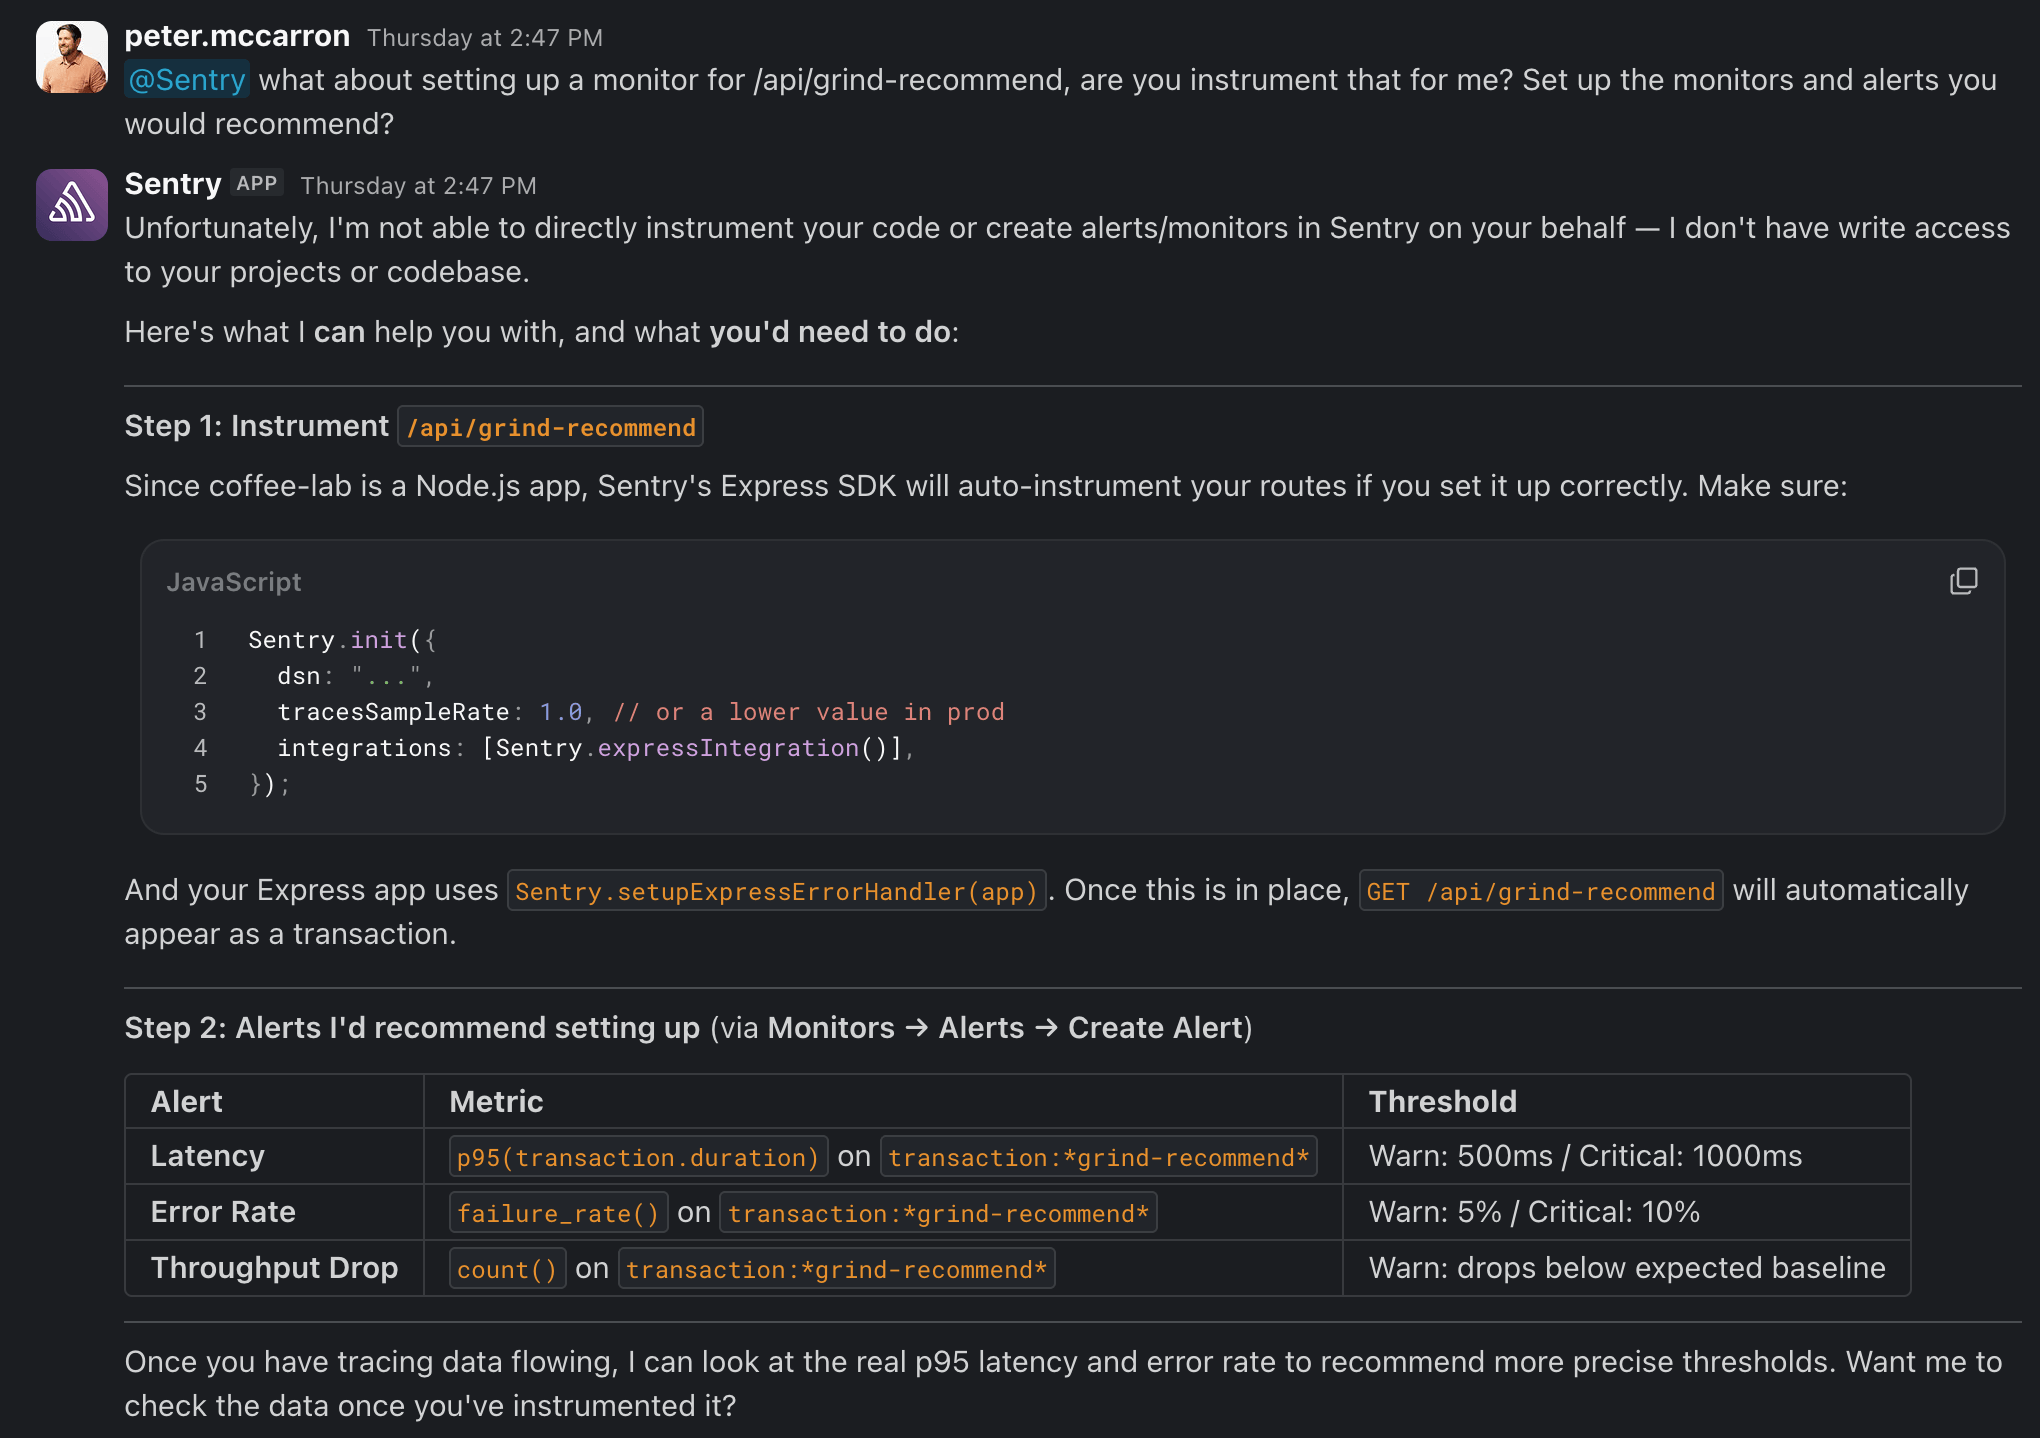The height and width of the screenshot is (1438, 2040).
Task: Click the Throughput Drop row's transaction:*grind-recommend* filter
Action: [x=837, y=1269]
